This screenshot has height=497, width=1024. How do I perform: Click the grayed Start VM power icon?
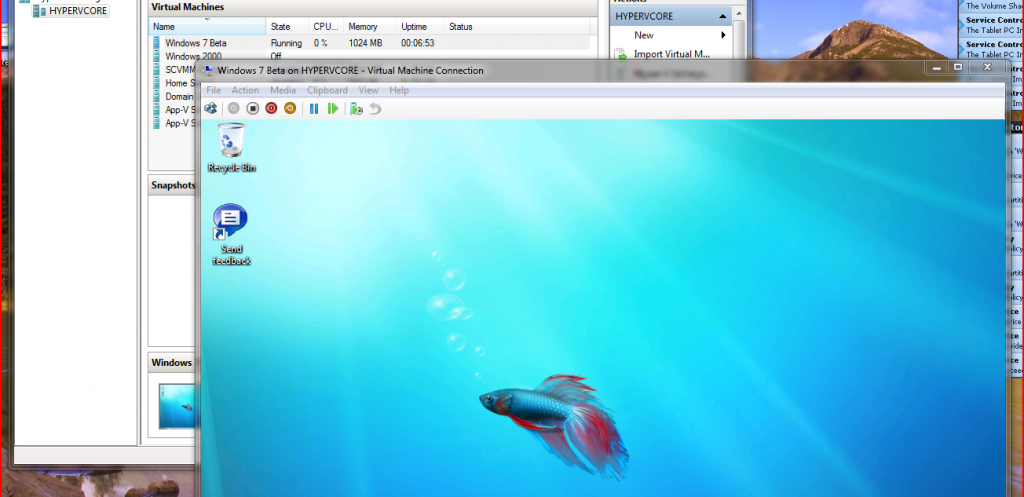pyautogui.click(x=234, y=108)
